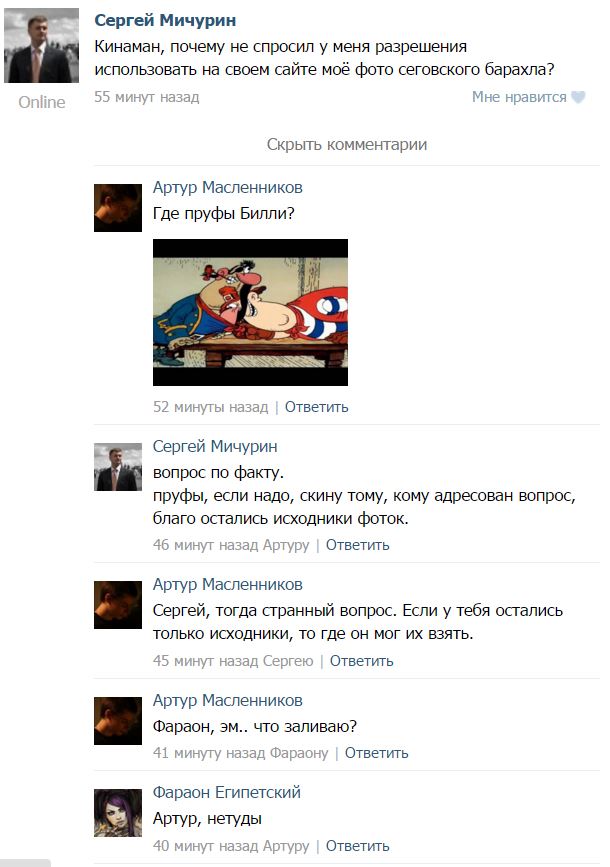Collapse comments via Скрыть комментарии
Image resolution: width=610 pixels, height=867 pixels.
pyautogui.click(x=347, y=144)
